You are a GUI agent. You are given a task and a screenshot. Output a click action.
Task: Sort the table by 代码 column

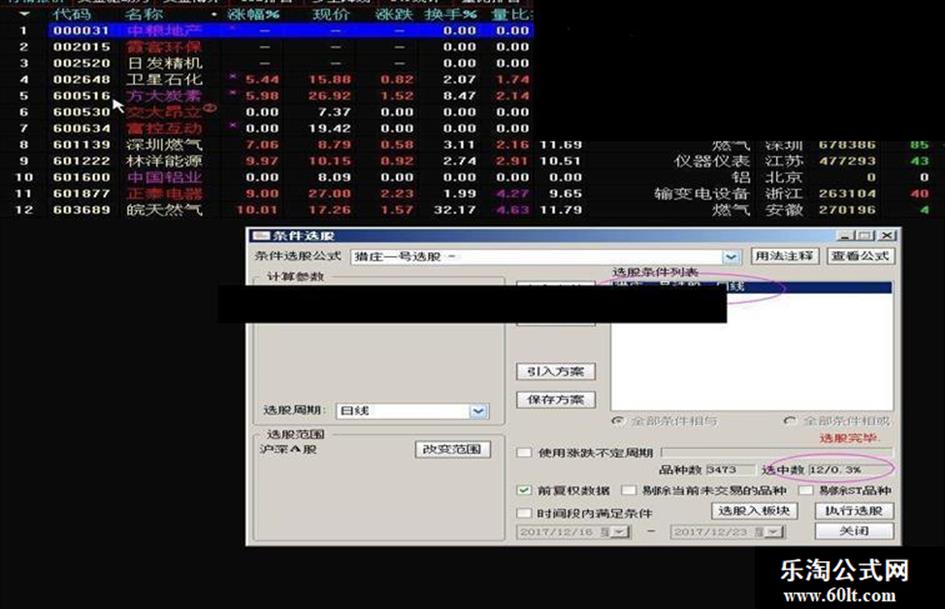pos(72,14)
